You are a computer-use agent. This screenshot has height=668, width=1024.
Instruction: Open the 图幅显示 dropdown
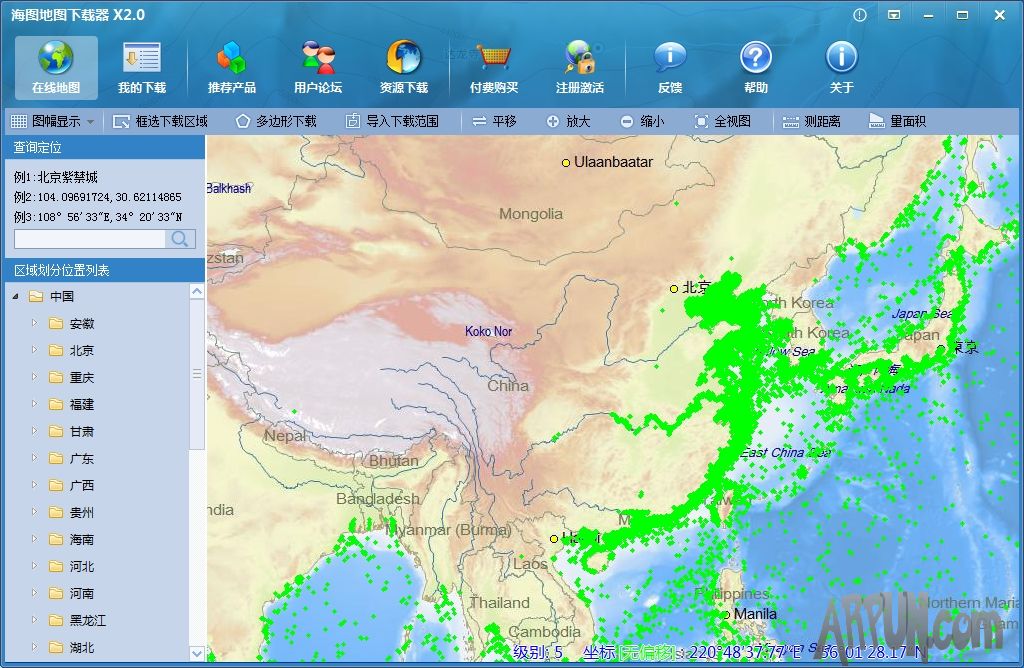(x=56, y=121)
